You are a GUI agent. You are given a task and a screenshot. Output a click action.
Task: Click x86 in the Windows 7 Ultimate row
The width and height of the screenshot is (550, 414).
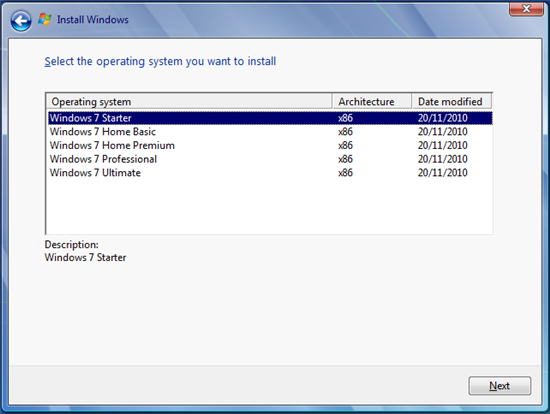click(346, 173)
